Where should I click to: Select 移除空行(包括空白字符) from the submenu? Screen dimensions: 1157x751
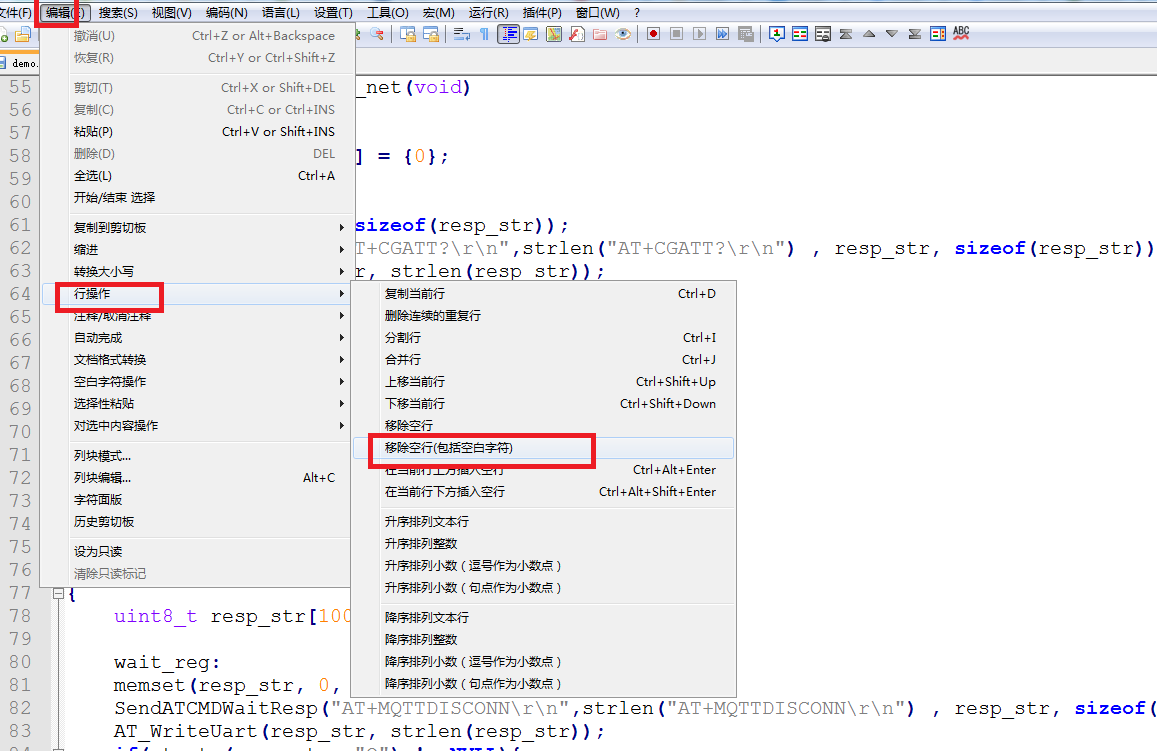(x=449, y=449)
